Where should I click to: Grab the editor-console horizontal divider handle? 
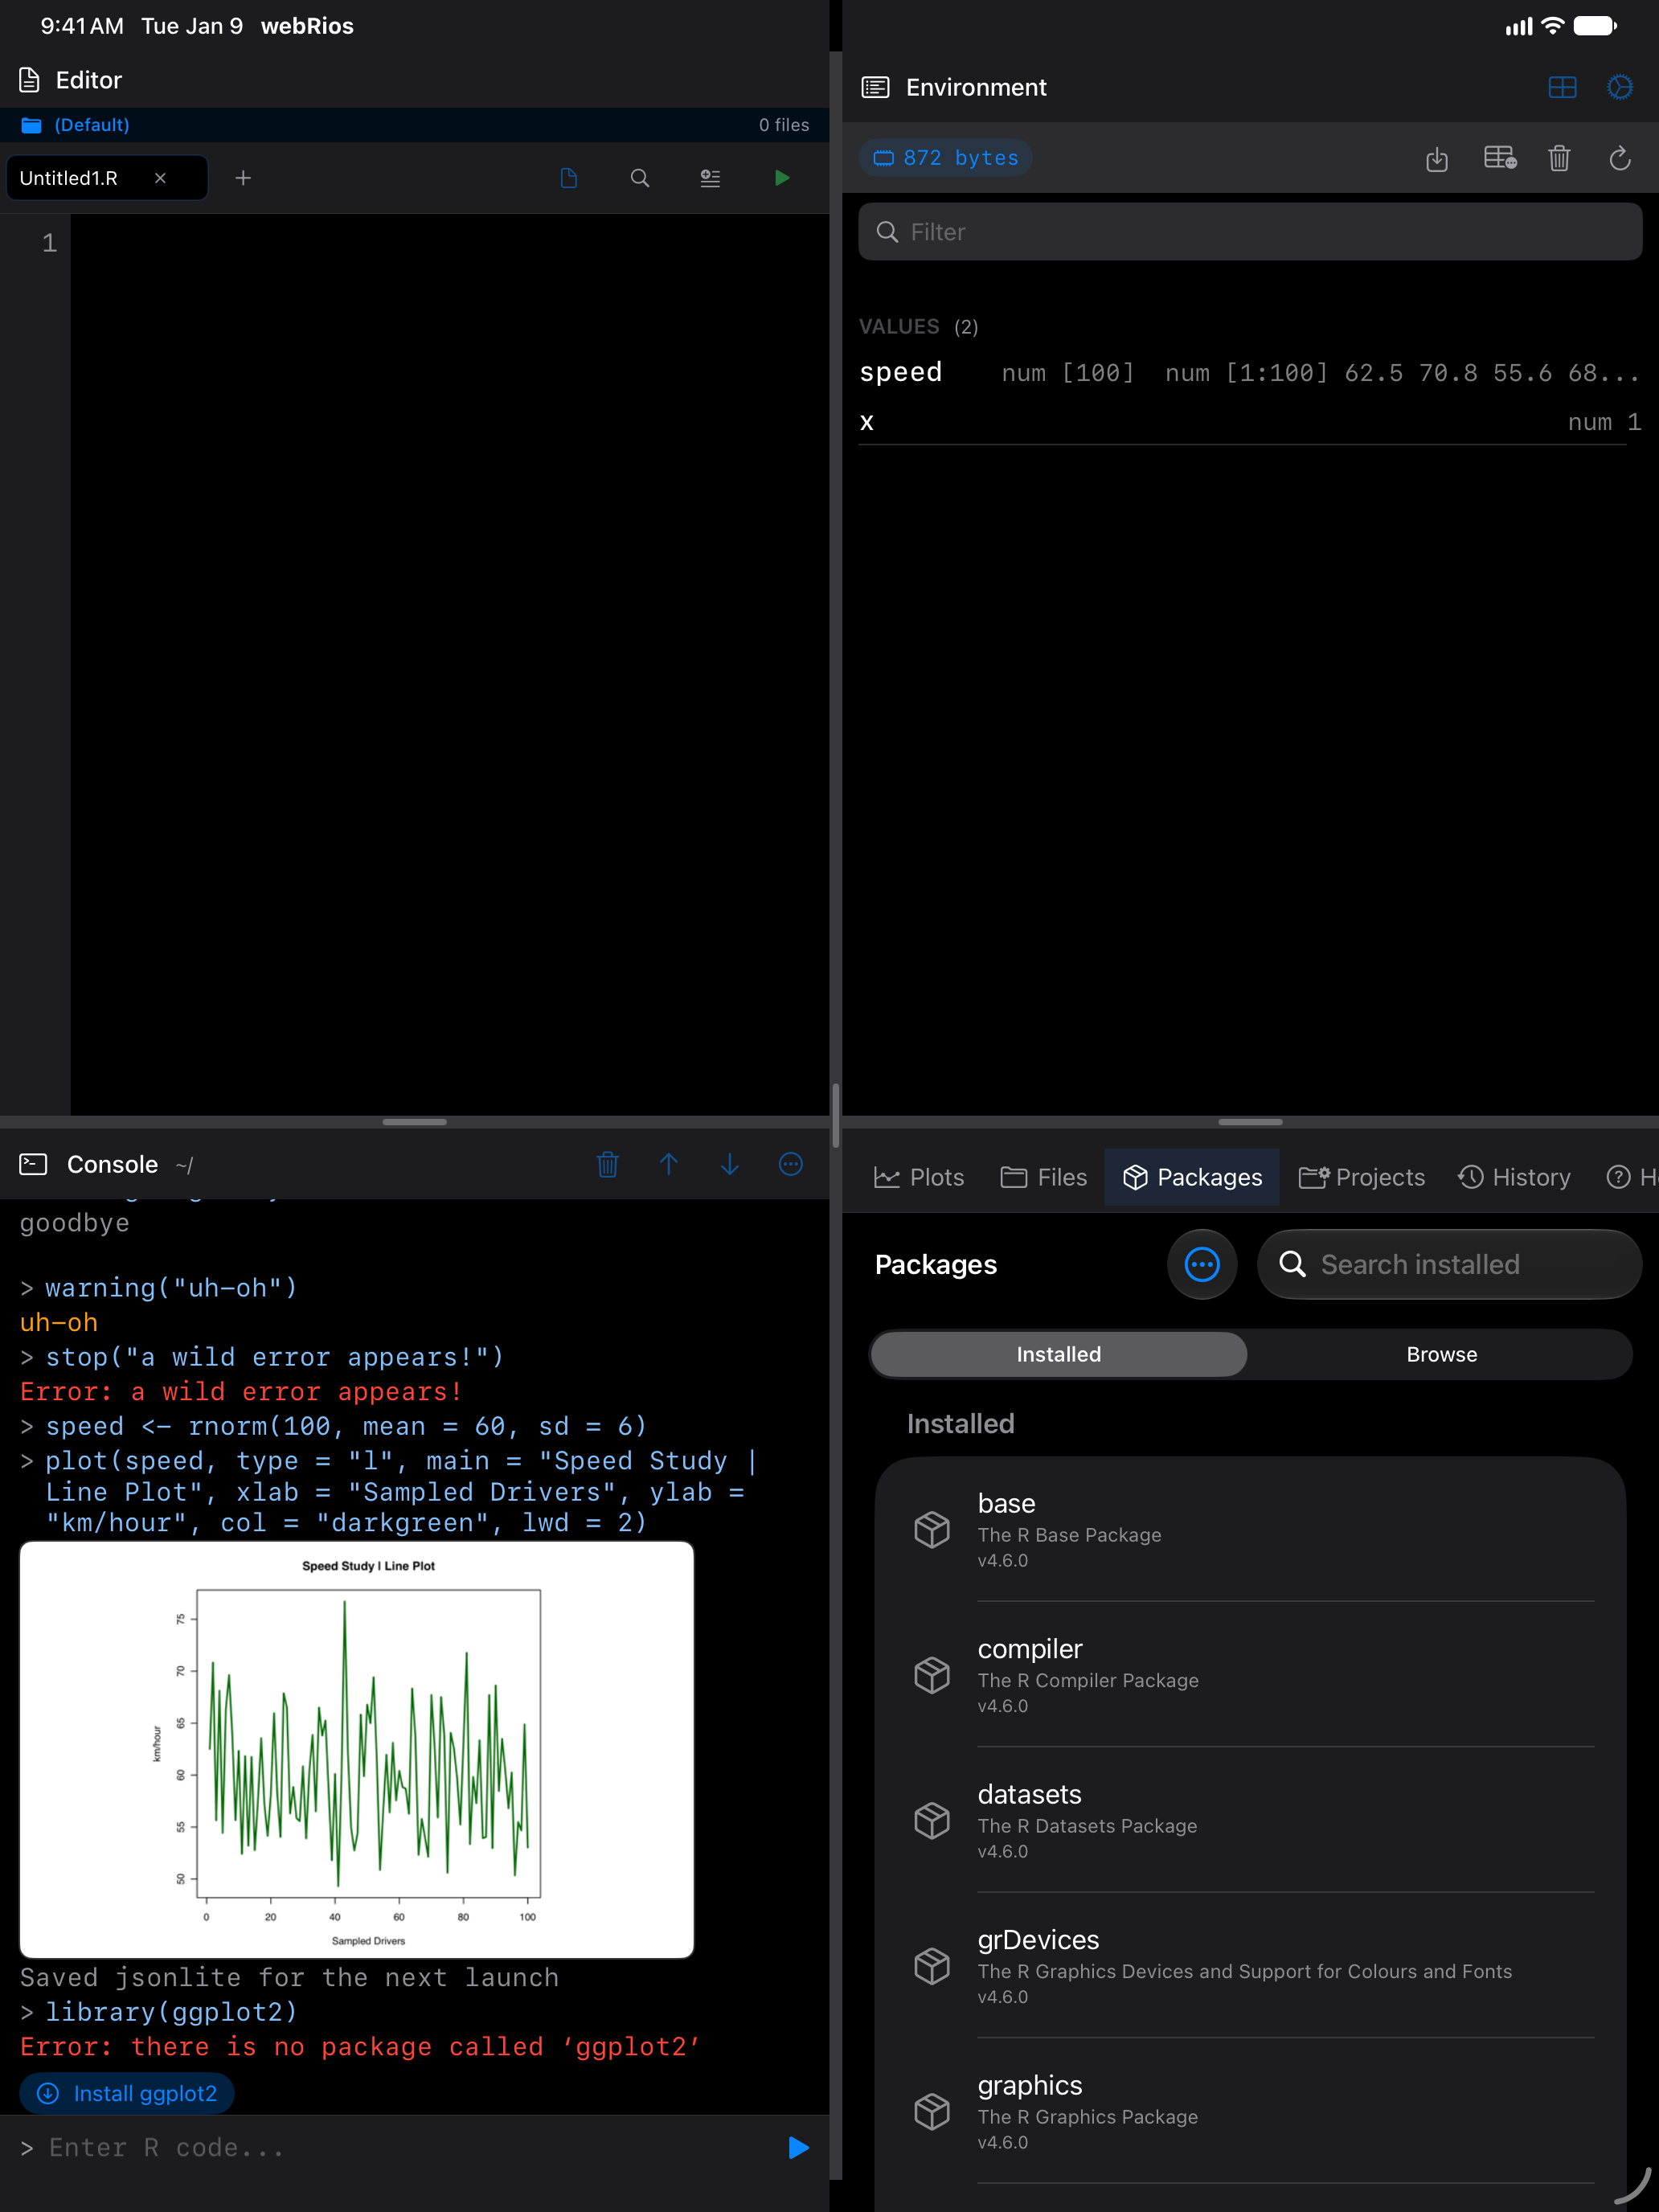point(414,1122)
